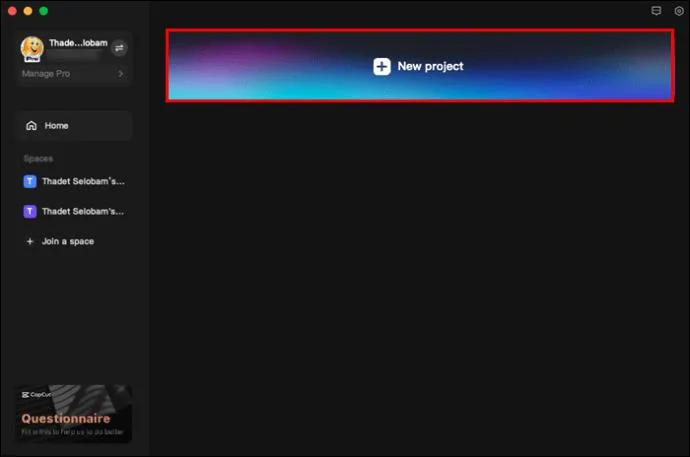Click the plus icon beside Join a space
Viewport: 690px width, 457px height.
pyautogui.click(x=30, y=241)
